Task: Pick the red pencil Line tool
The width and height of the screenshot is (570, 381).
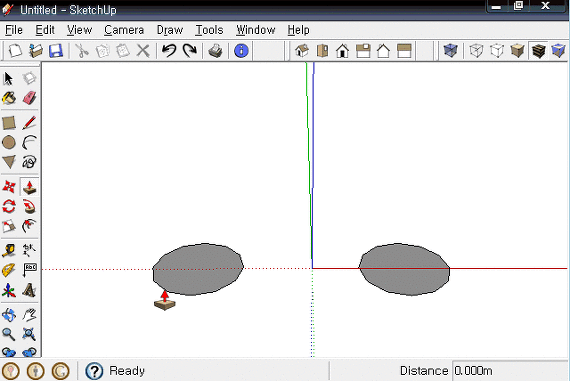Action: point(29,123)
